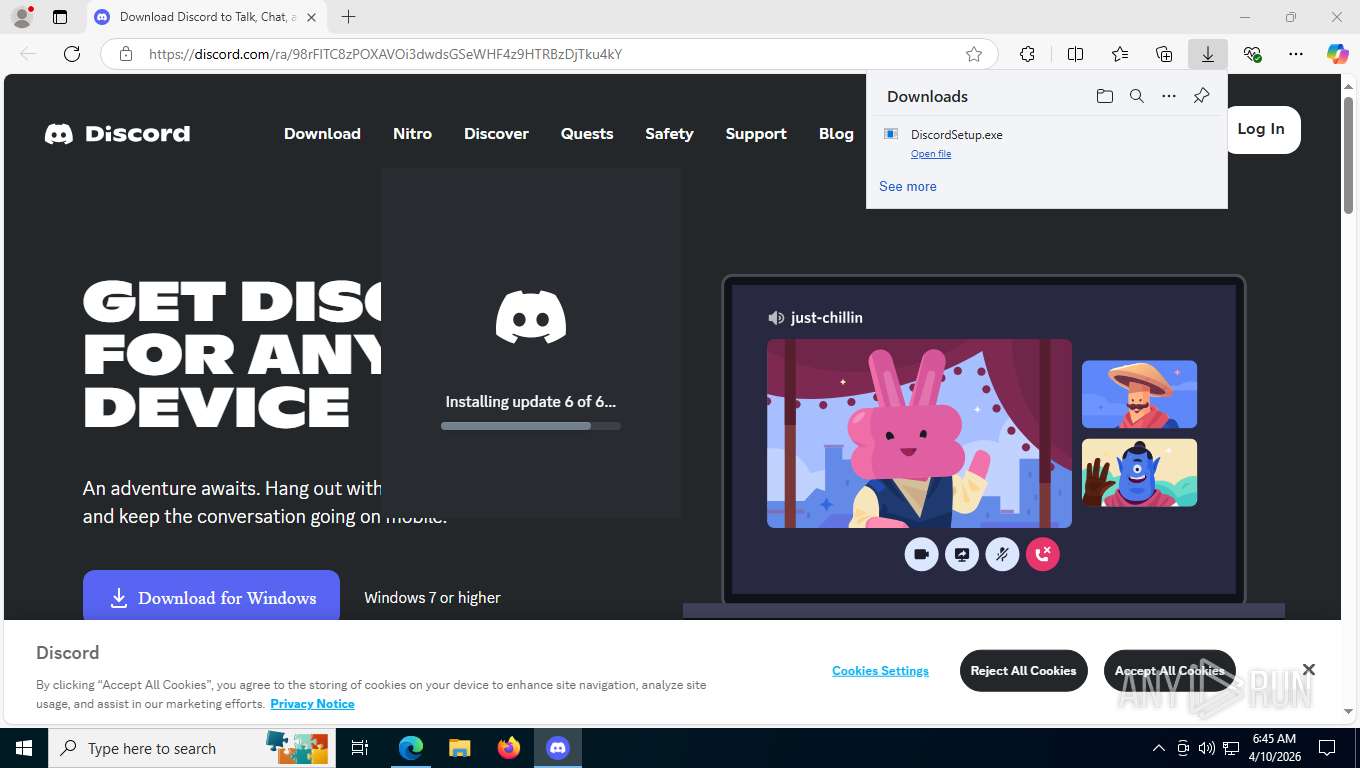This screenshot has height=768, width=1360.
Task: Click the blue cyclops avatar thumbnail
Action: click(x=1139, y=473)
